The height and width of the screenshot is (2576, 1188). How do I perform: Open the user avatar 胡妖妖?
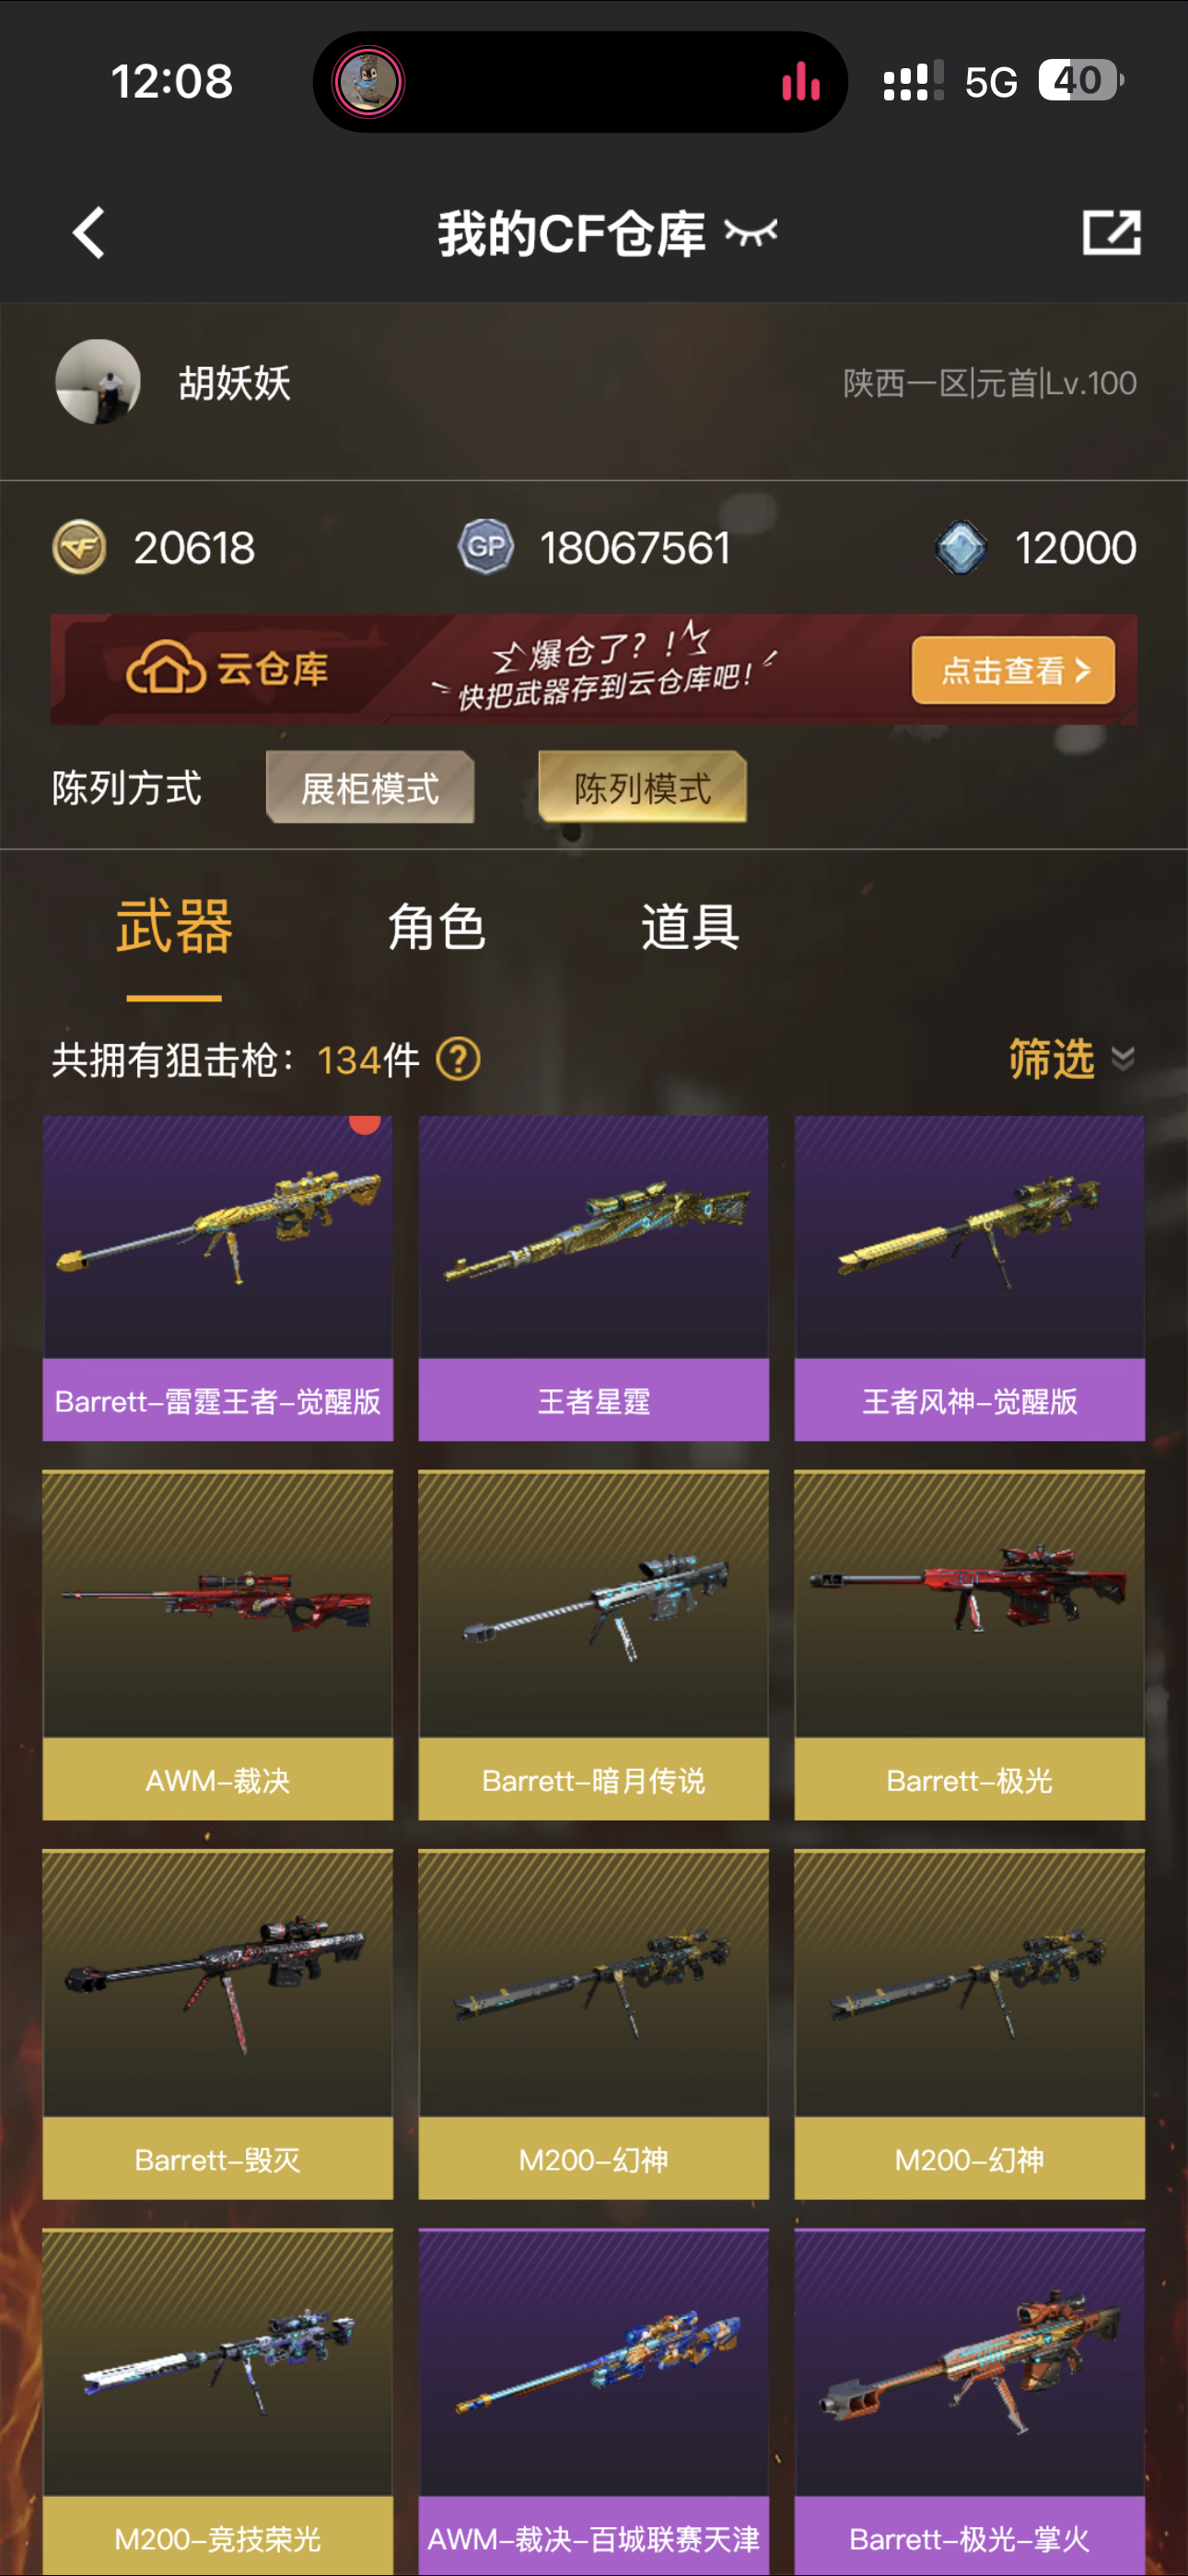(98, 382)
